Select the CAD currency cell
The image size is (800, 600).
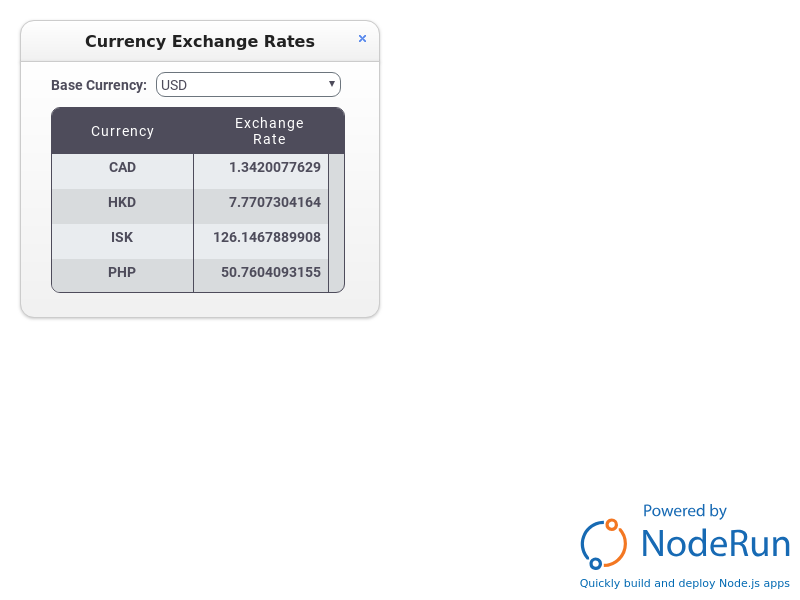coord(123,168)
